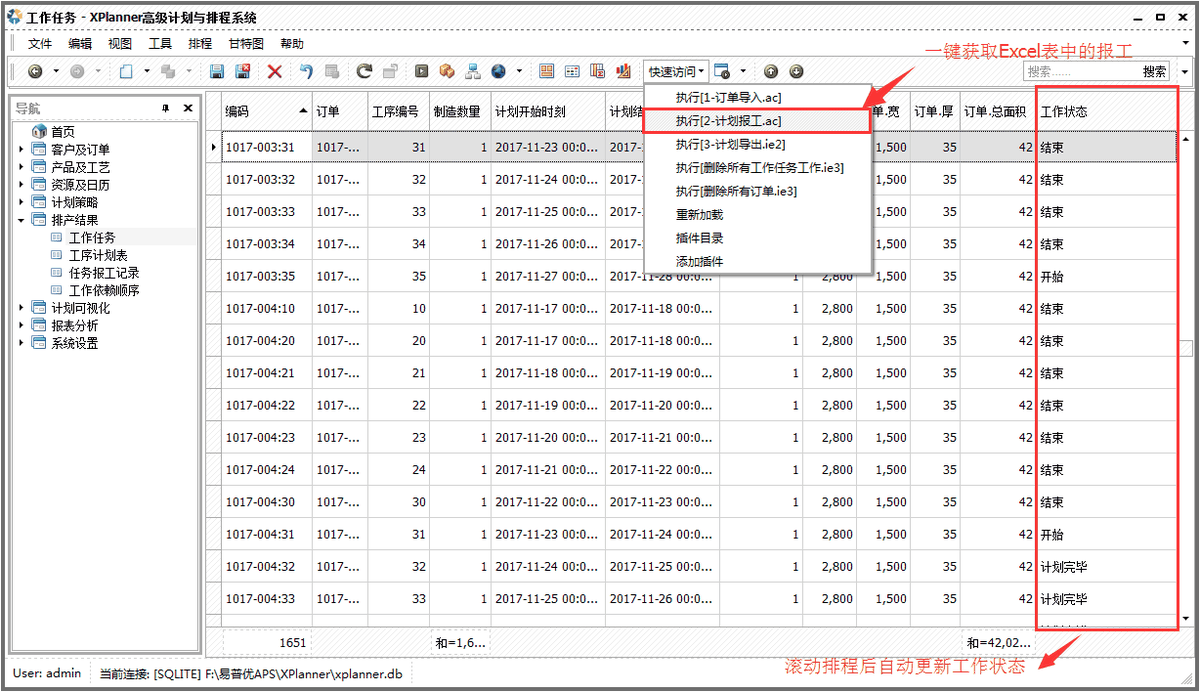Open the 甘特图 menu
Screen dimensions: 1200x692
click(246, 44)
